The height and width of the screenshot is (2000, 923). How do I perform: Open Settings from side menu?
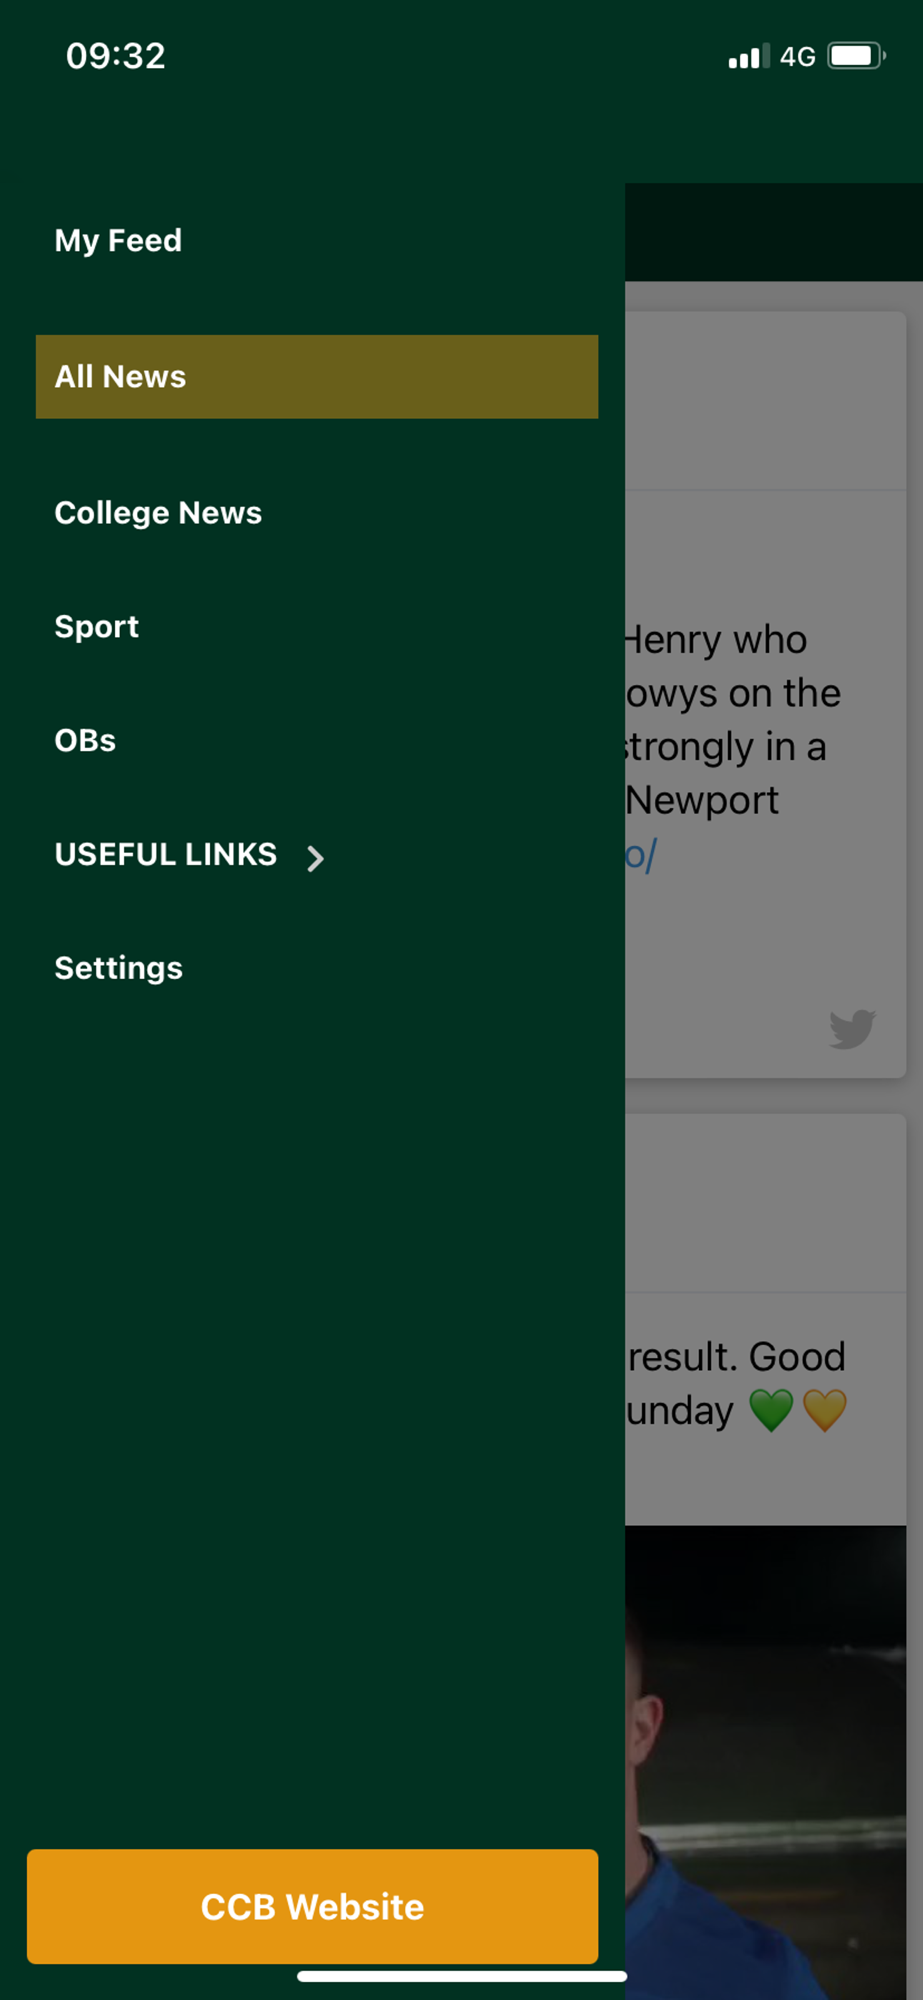click(x=118, y=968)
